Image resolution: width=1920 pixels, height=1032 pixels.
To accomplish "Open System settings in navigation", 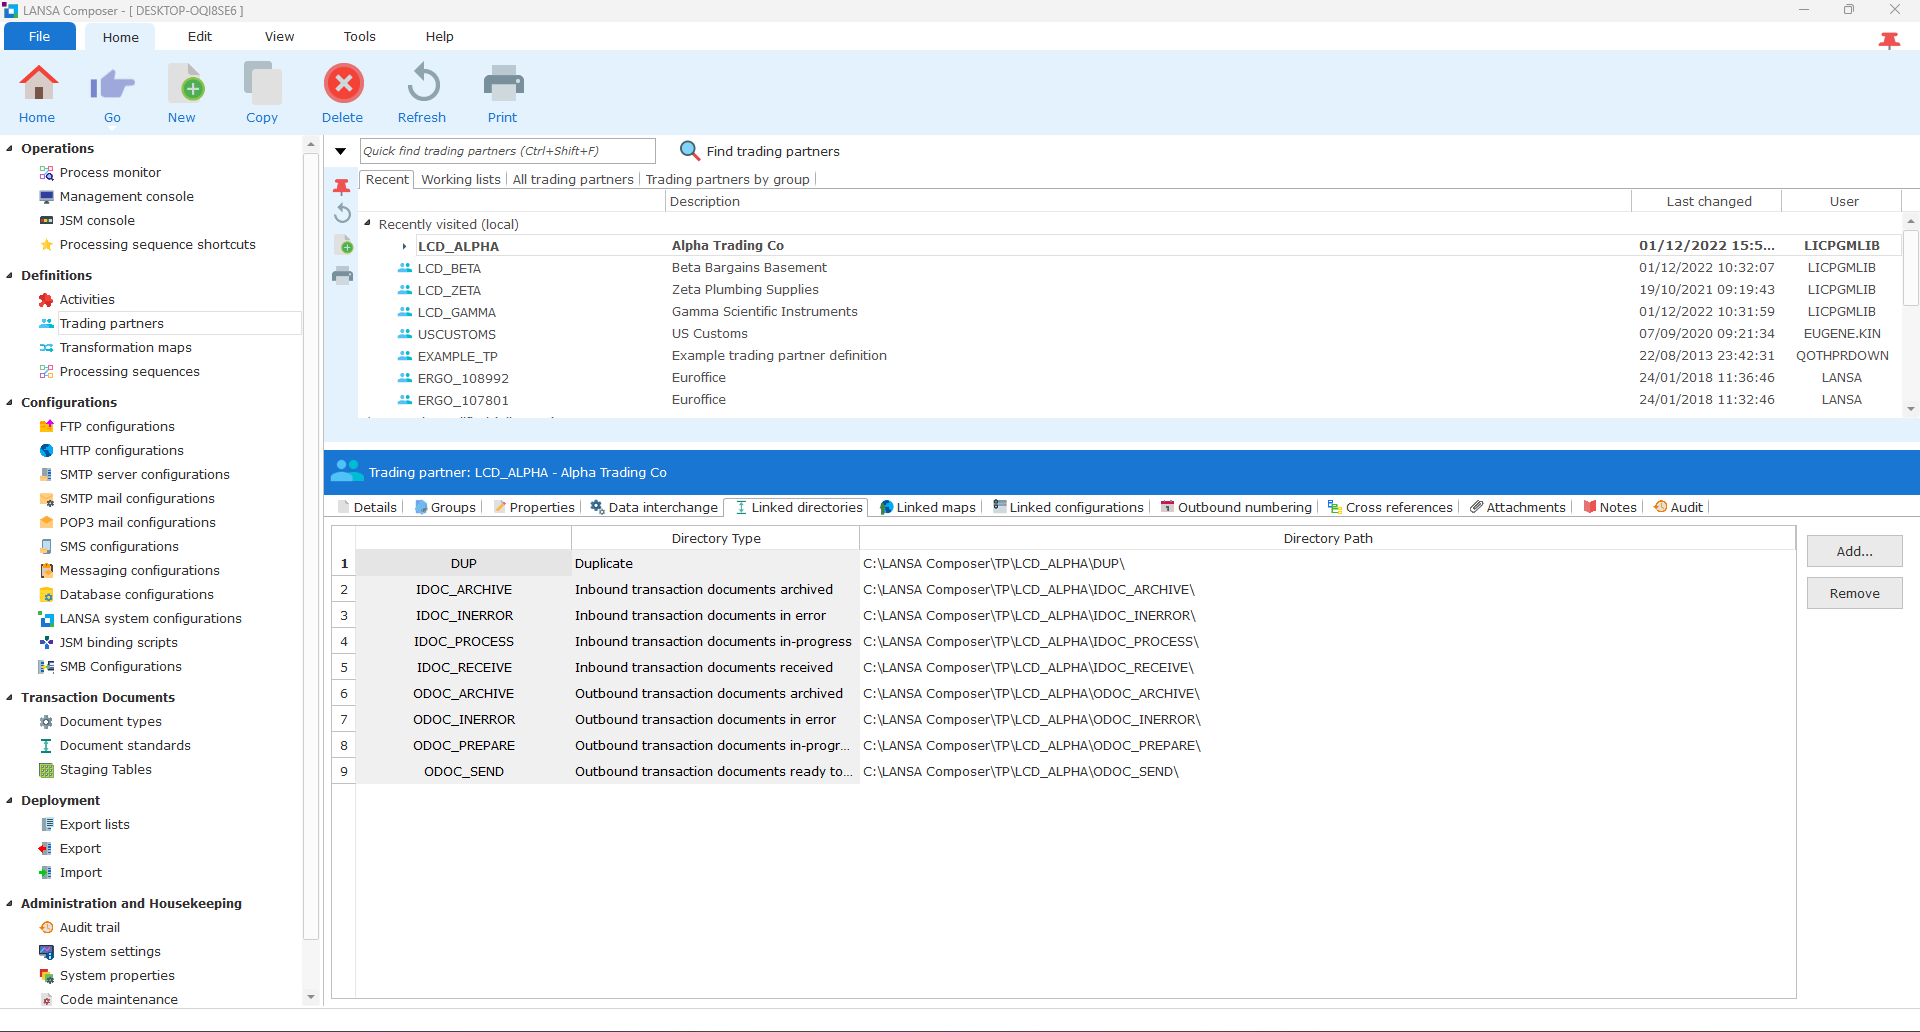I will [110, 952].
